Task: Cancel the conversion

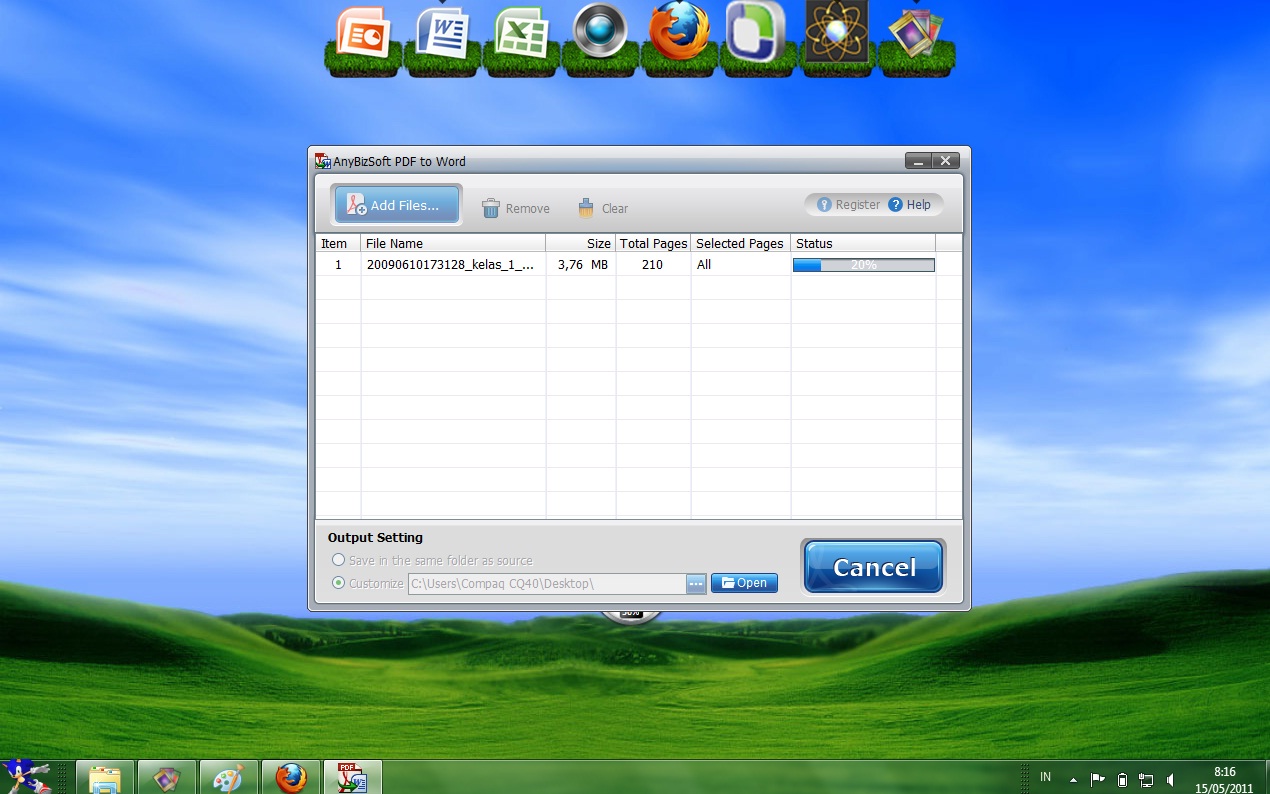Action: 874,567
